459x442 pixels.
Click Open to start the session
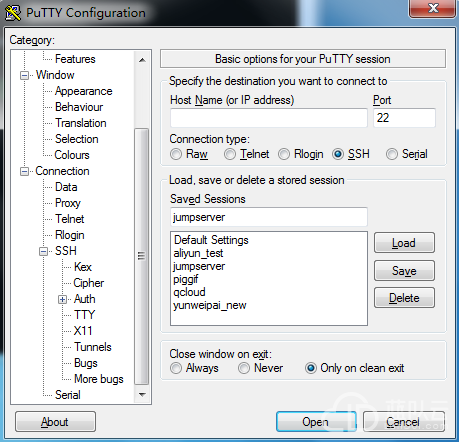pyautogui.click(x=316, y=422)
